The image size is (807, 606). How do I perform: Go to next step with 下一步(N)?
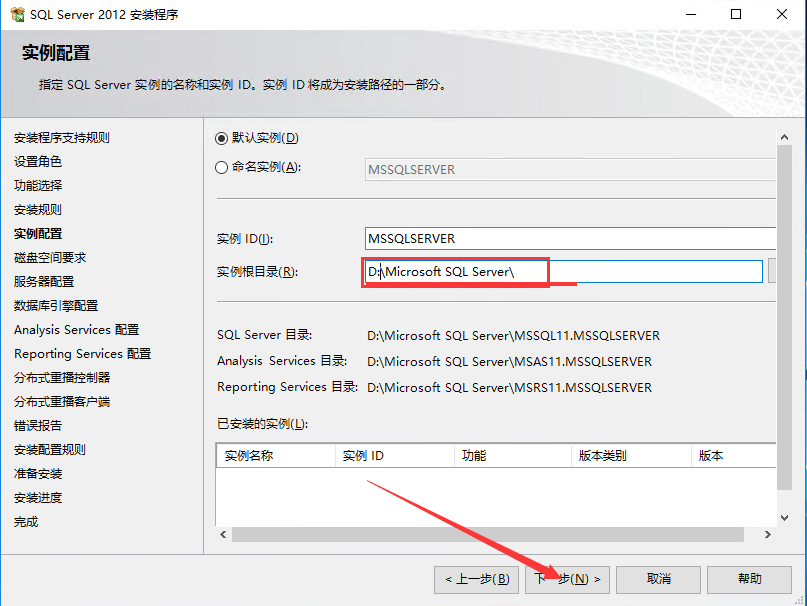[567, 579]
